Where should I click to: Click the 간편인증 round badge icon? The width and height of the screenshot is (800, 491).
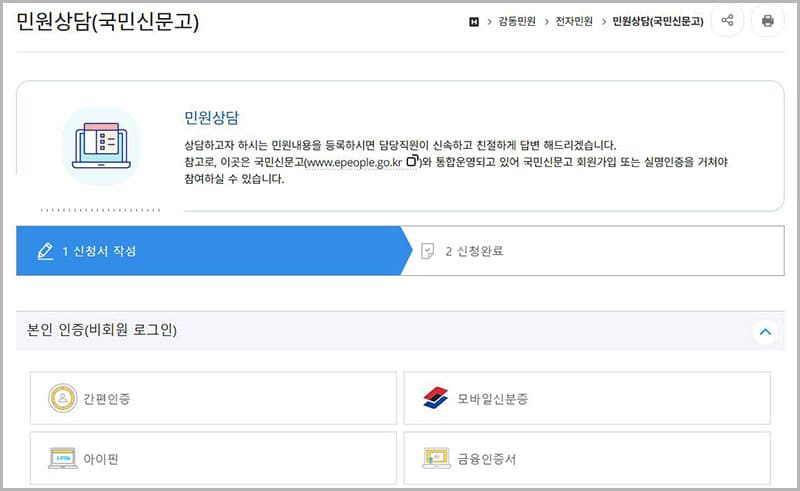click(62, 399)
